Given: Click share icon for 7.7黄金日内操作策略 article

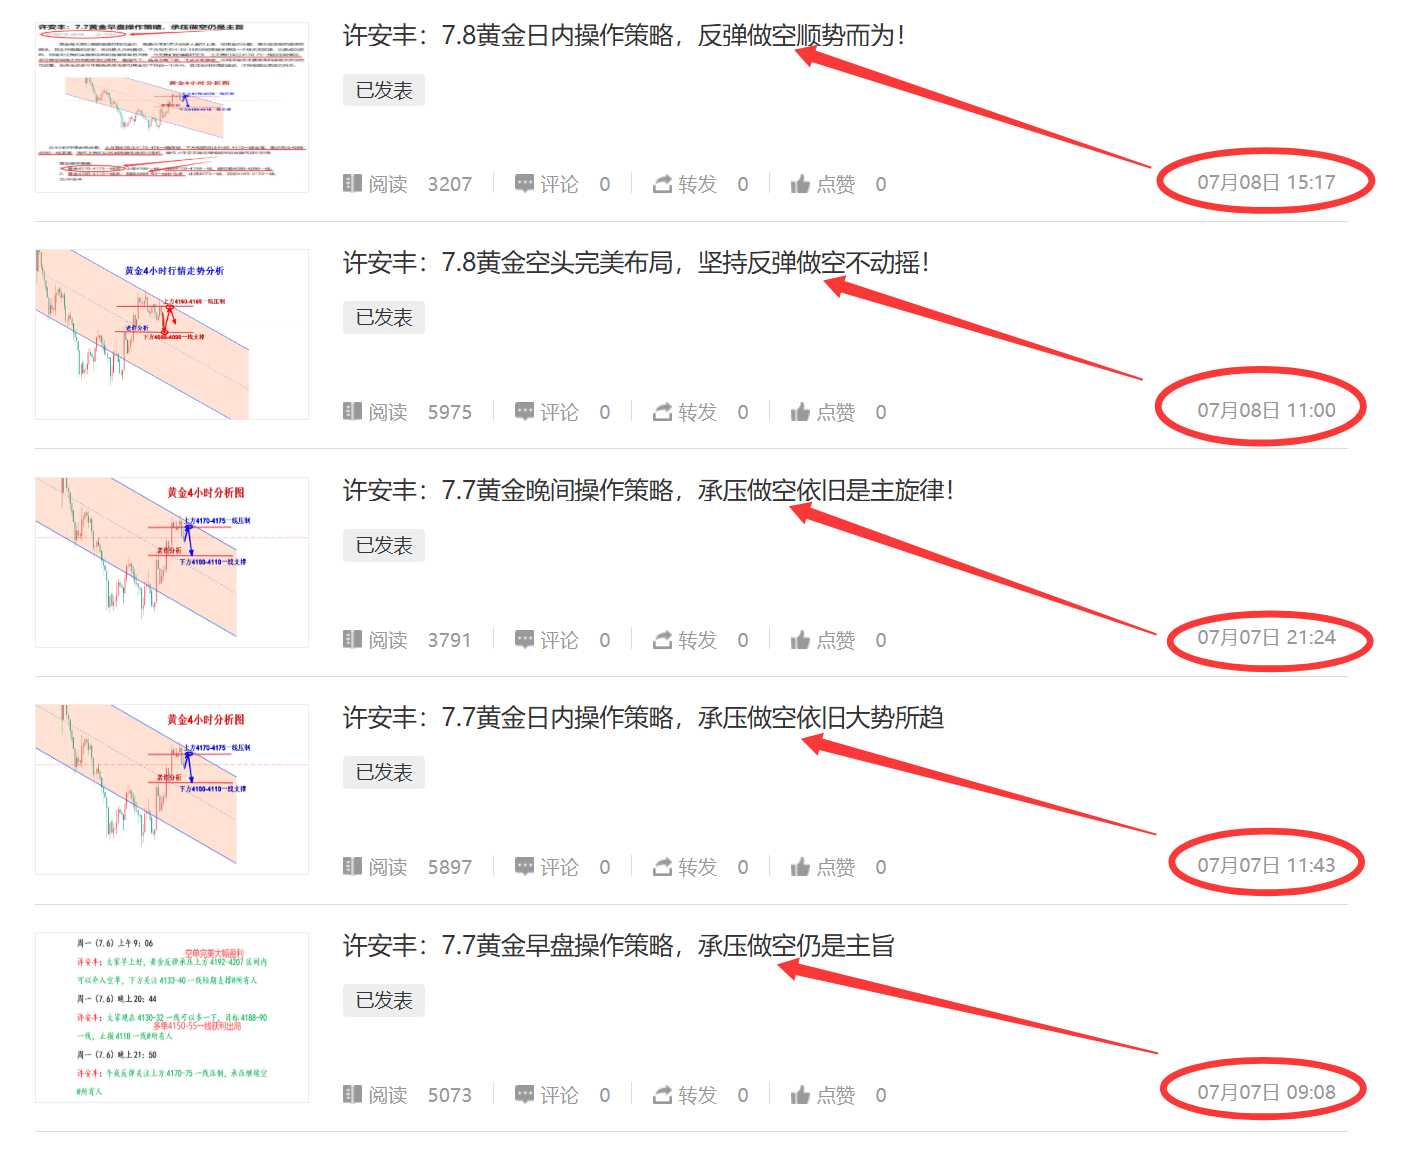Looking at the screenshot, I should click(x=662, y=866).
